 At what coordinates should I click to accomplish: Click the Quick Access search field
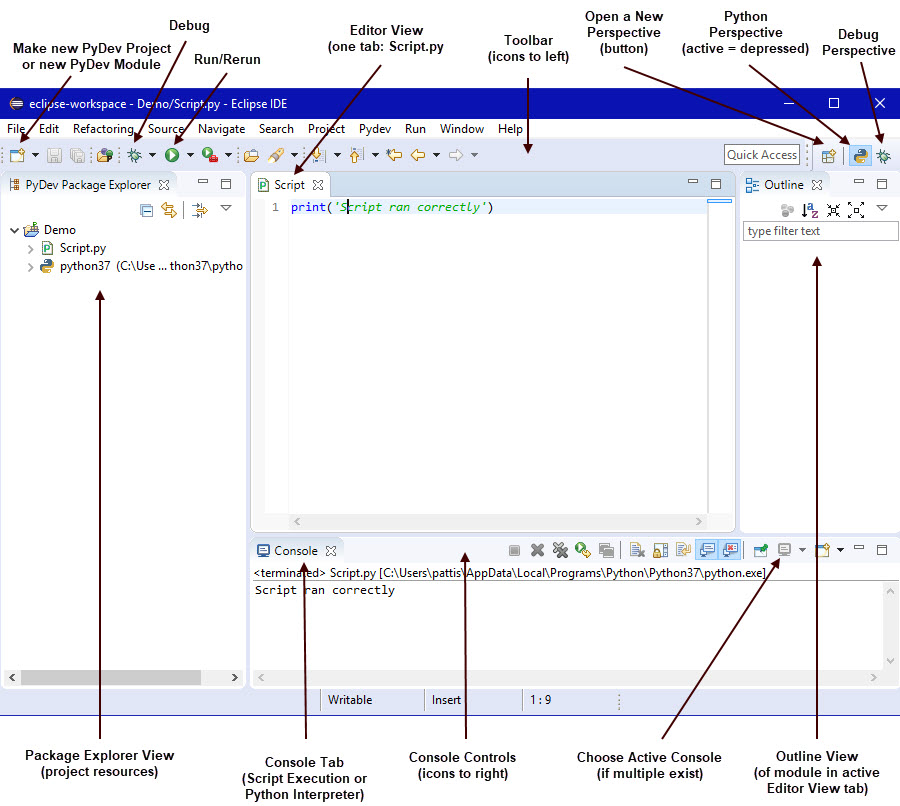(762, 155)
